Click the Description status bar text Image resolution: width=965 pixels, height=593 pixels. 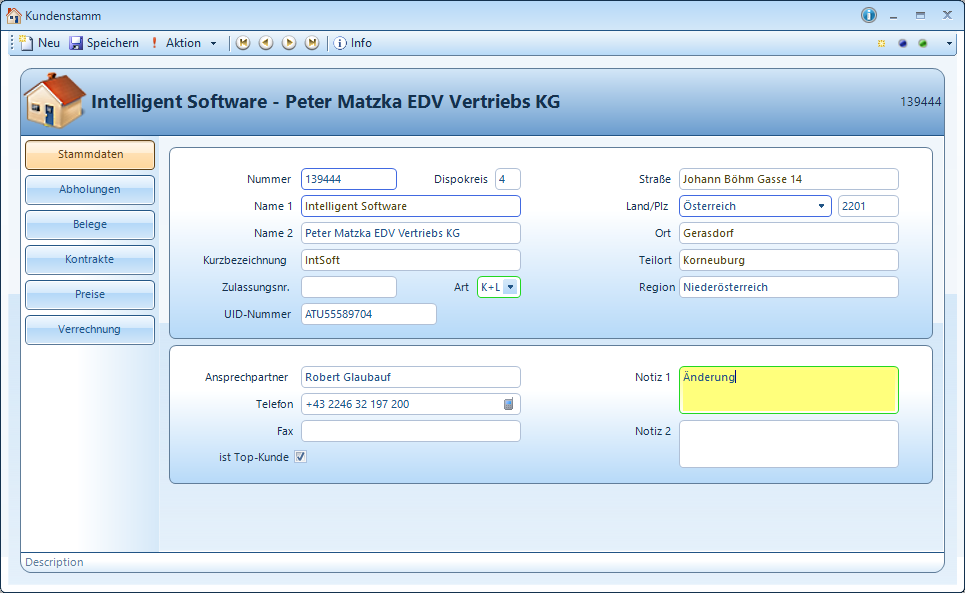tap(54, 562)
